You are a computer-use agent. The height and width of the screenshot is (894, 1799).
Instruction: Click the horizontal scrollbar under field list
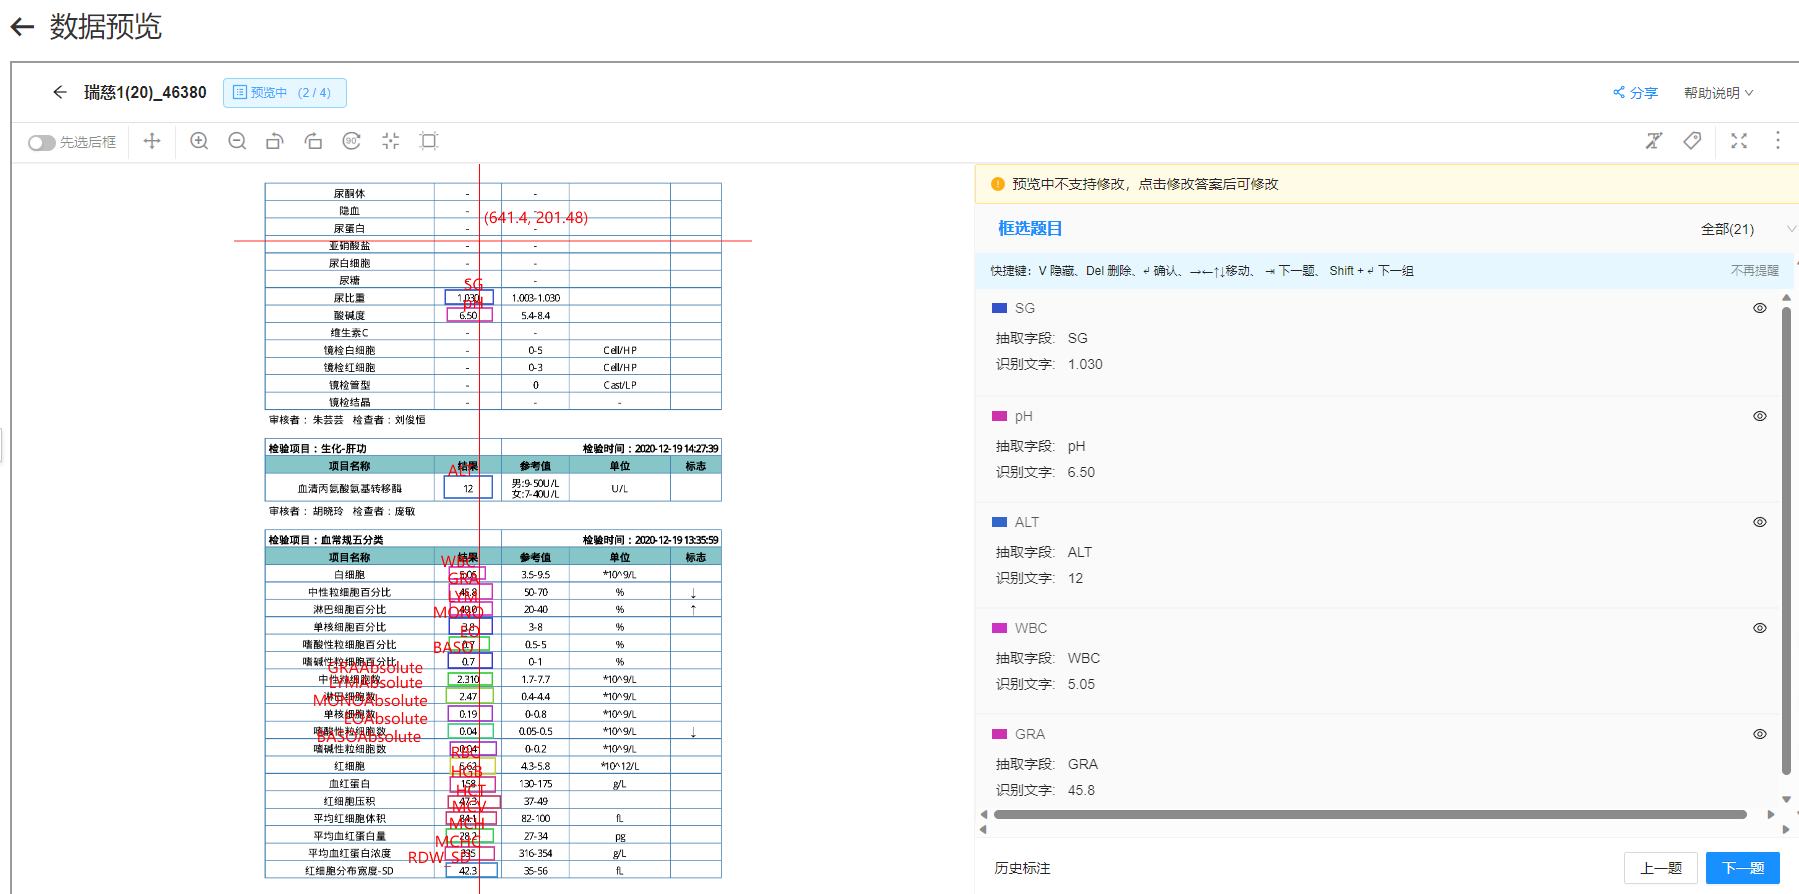click(1370, 814)
